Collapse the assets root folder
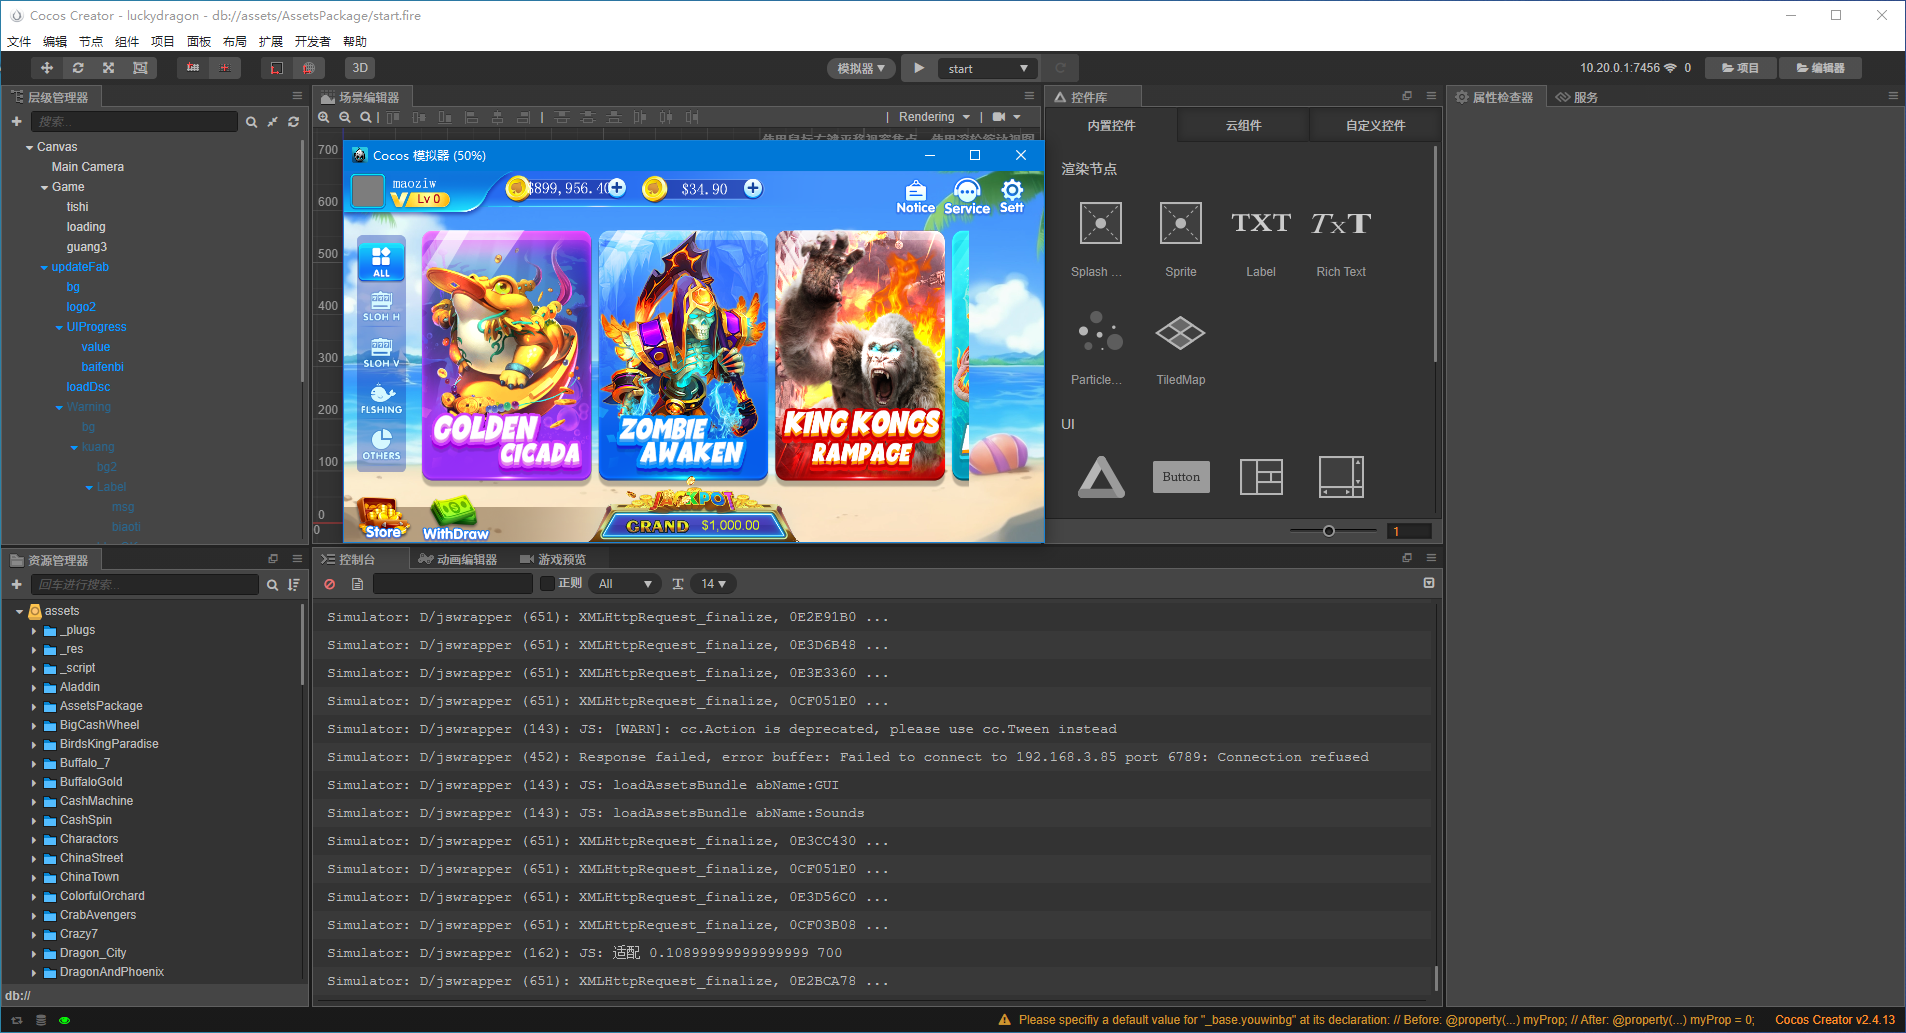Screen dimensions: 1906x1033 (x=19, y=611)
